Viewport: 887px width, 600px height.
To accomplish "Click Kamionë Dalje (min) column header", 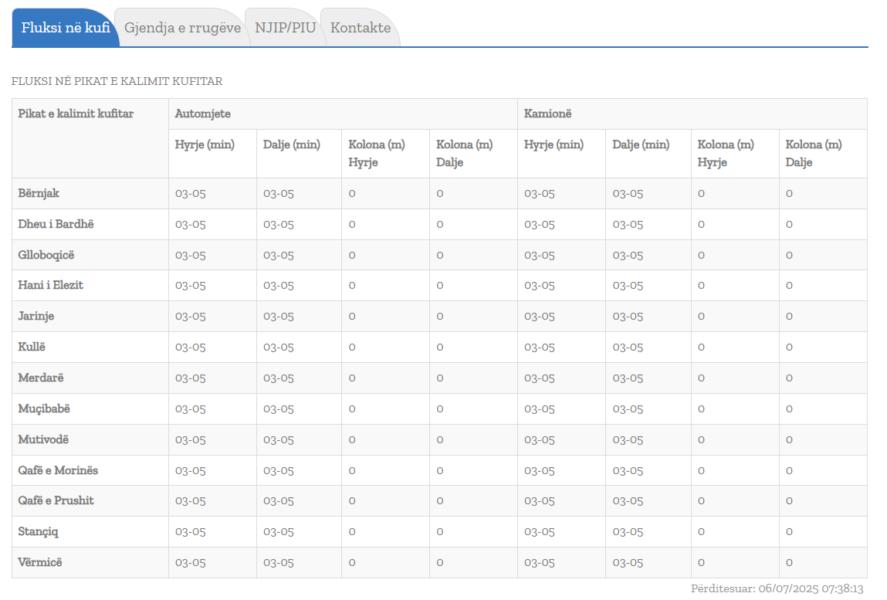I will click(641, 145).
